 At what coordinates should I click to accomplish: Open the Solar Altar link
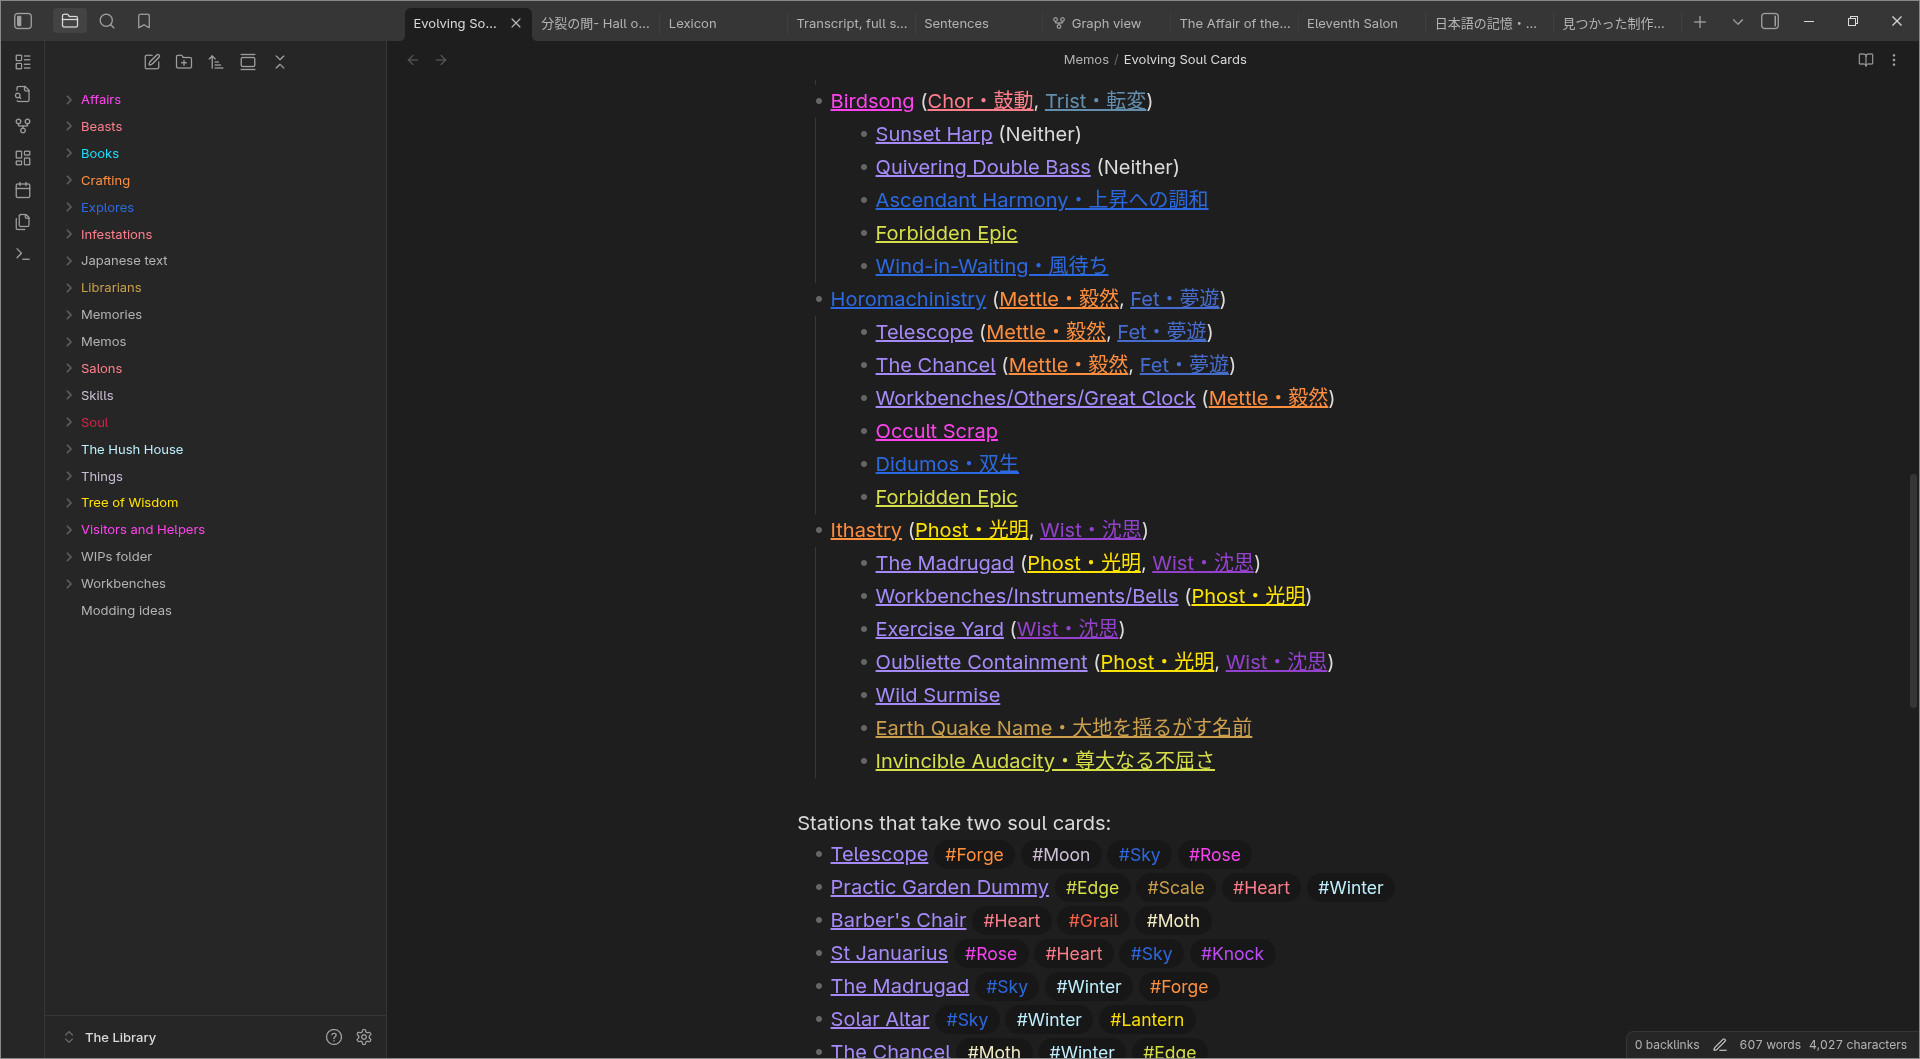coord(880,1019)
